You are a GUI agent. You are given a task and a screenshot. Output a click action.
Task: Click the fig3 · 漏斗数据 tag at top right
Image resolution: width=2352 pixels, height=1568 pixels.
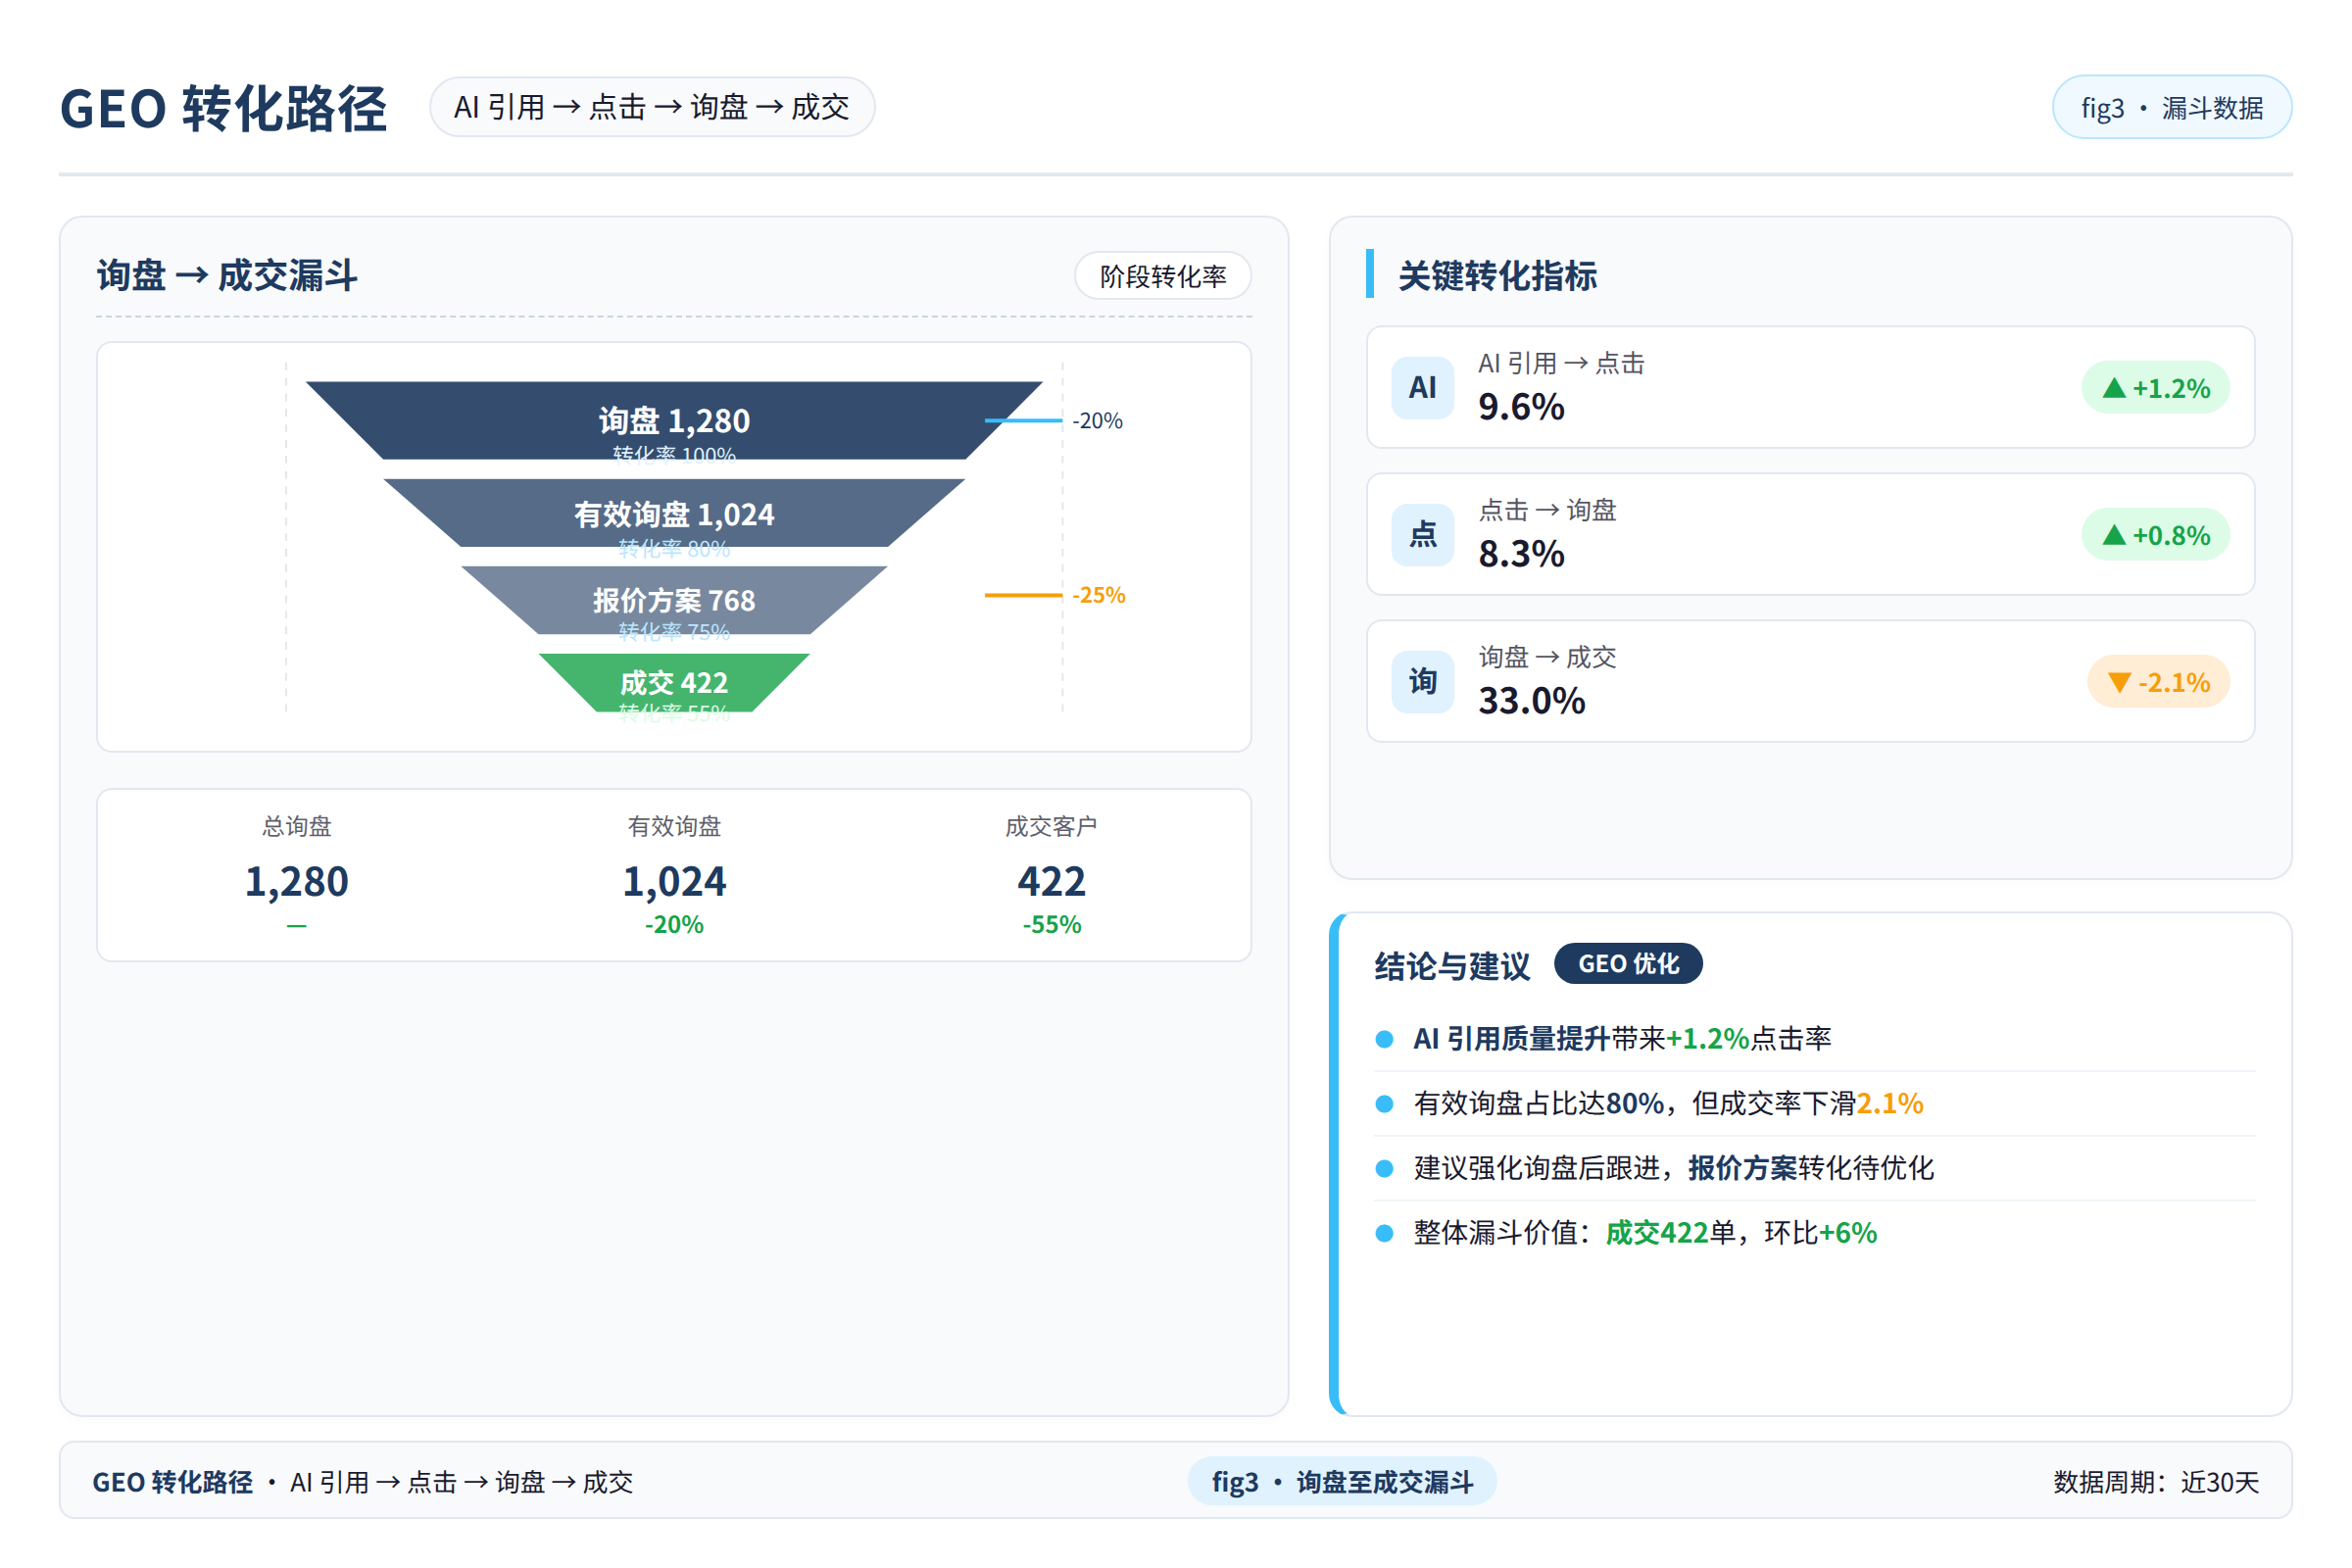coord(2172,107)
